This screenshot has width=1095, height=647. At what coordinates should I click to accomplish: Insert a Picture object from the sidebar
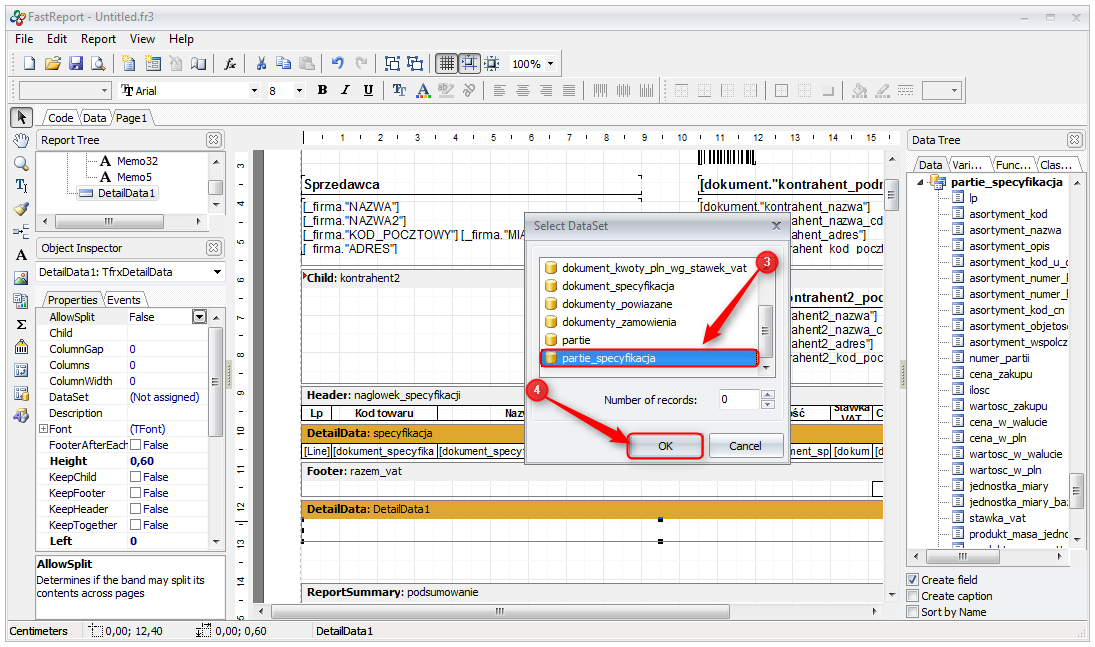[21, 278]
